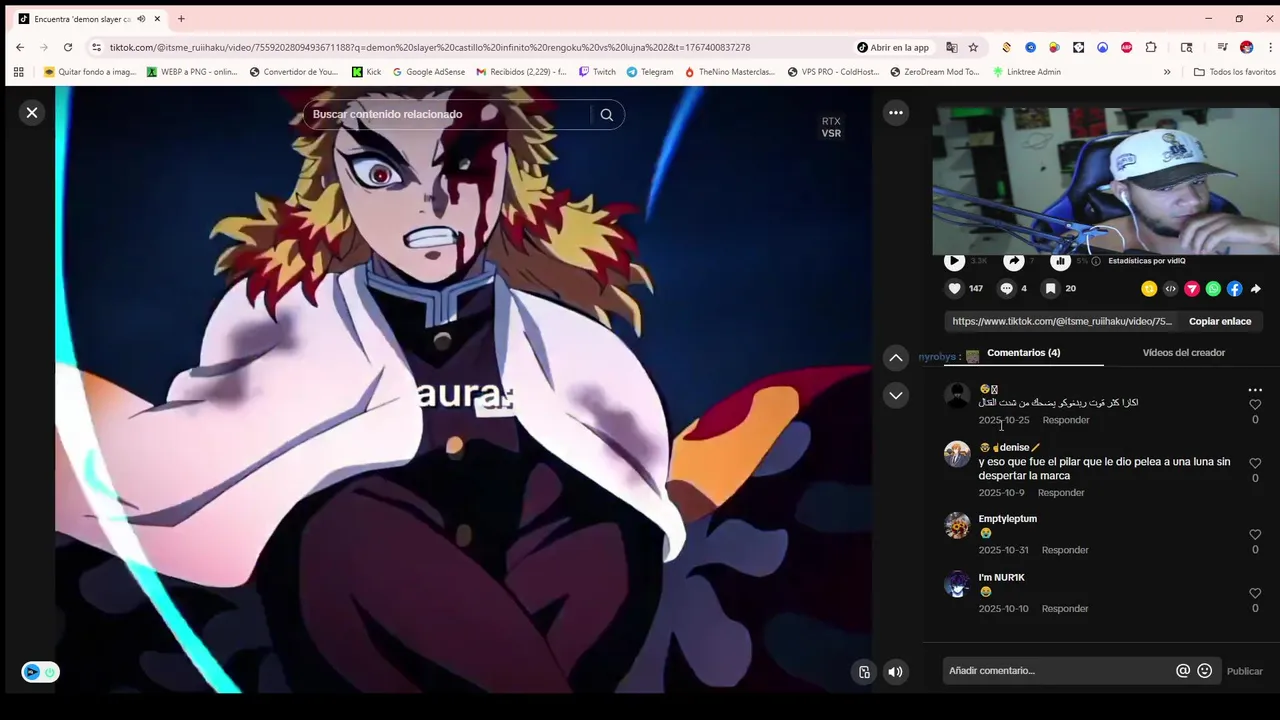Viewport: 1280px width, 720px height.
Task: Click the translate page icon in address bar
Action: (952, 47)
